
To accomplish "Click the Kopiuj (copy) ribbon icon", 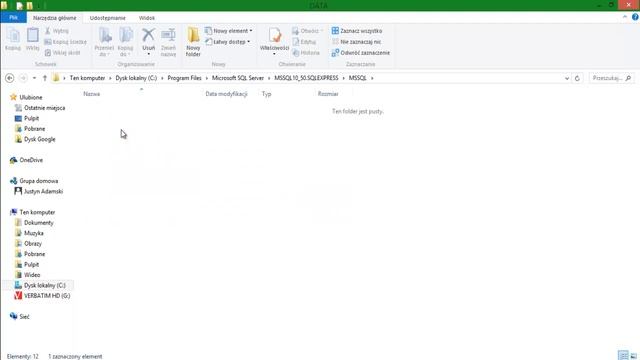I will click(x=13, y=39).
